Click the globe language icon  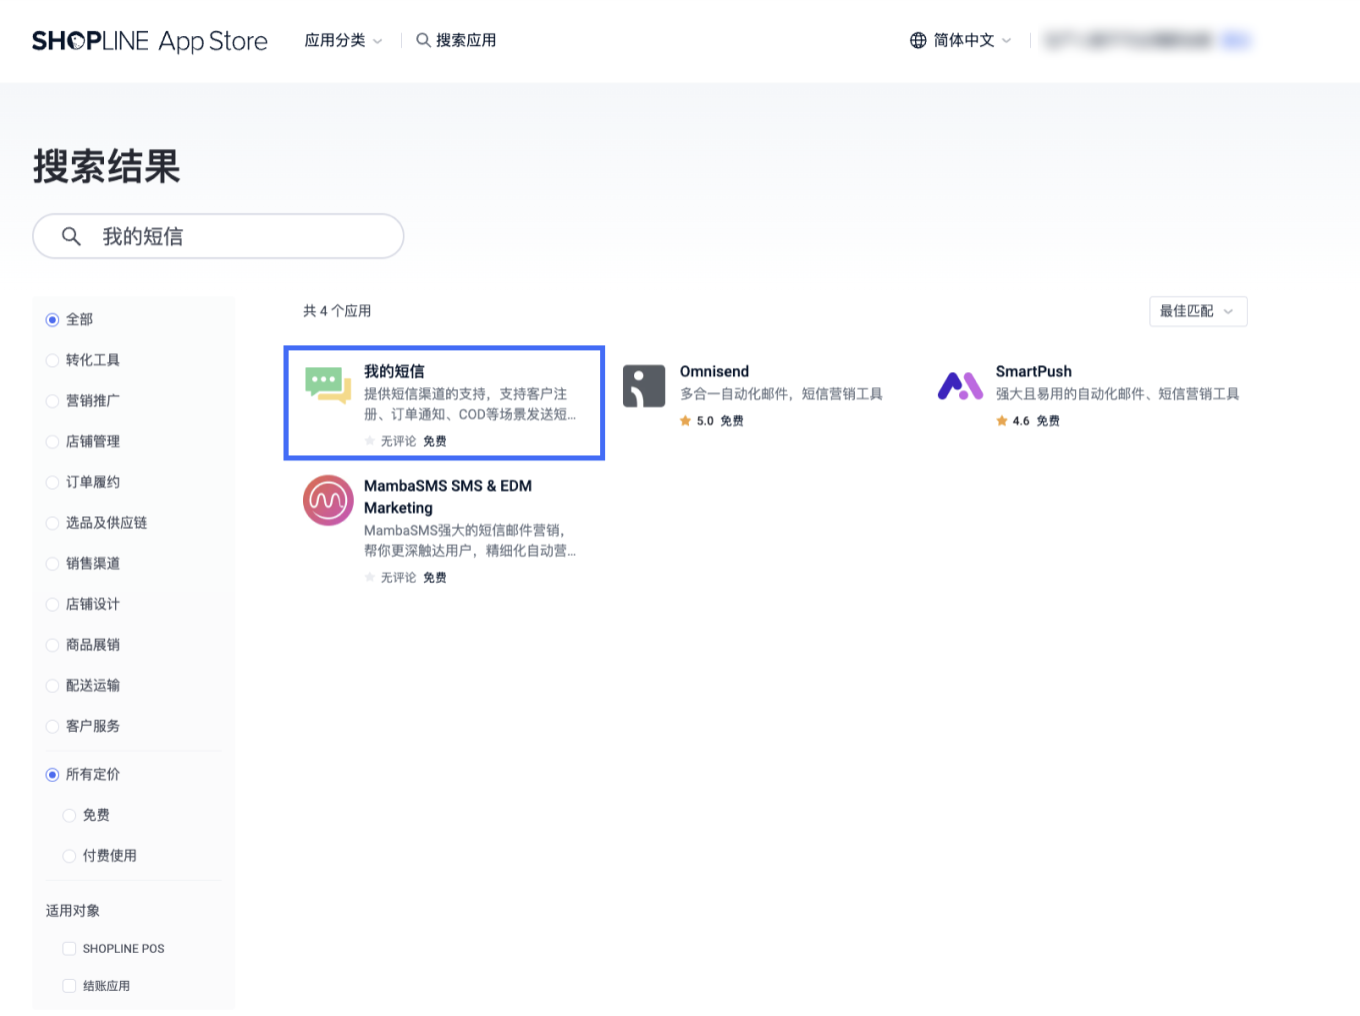tap(918, 40)
